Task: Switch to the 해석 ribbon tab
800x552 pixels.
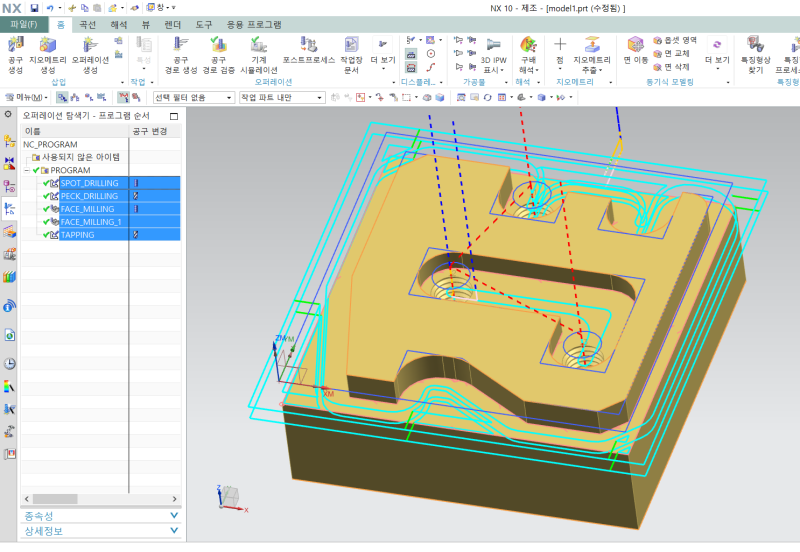Action: coord(118,23)
